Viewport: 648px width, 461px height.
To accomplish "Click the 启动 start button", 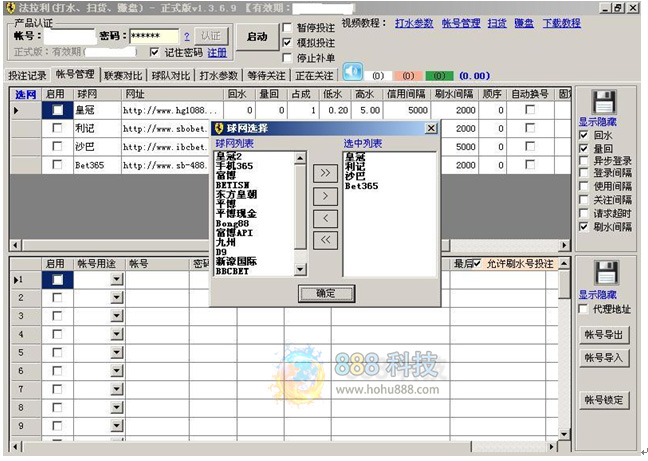I will tap(257, 37).
